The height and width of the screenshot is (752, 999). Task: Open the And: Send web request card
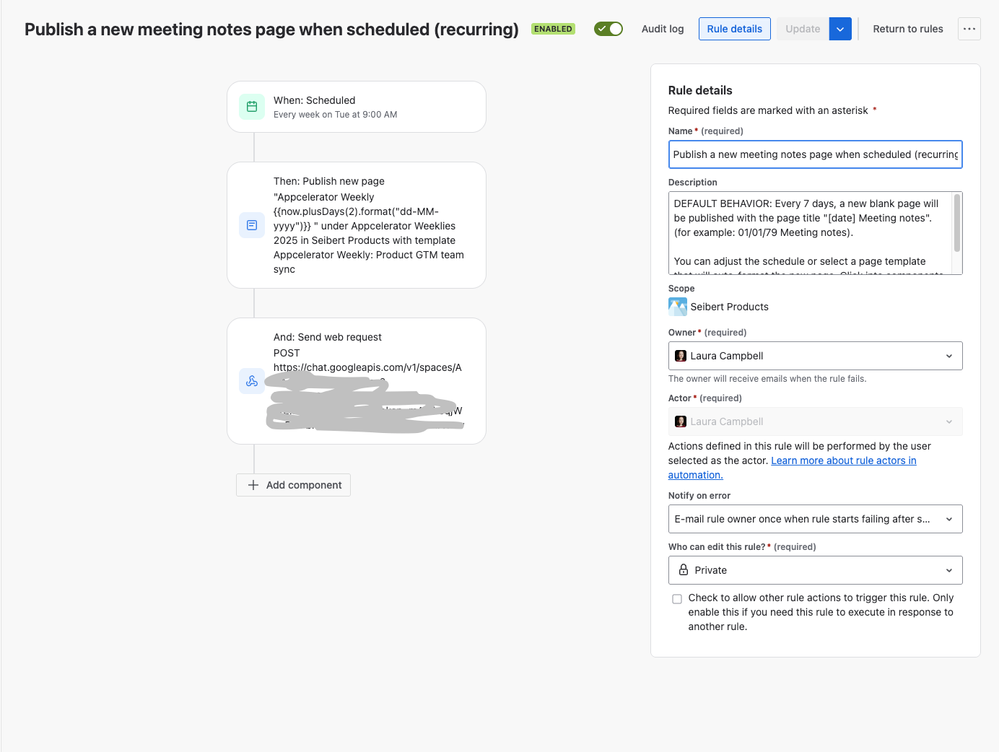click(356, 381)
